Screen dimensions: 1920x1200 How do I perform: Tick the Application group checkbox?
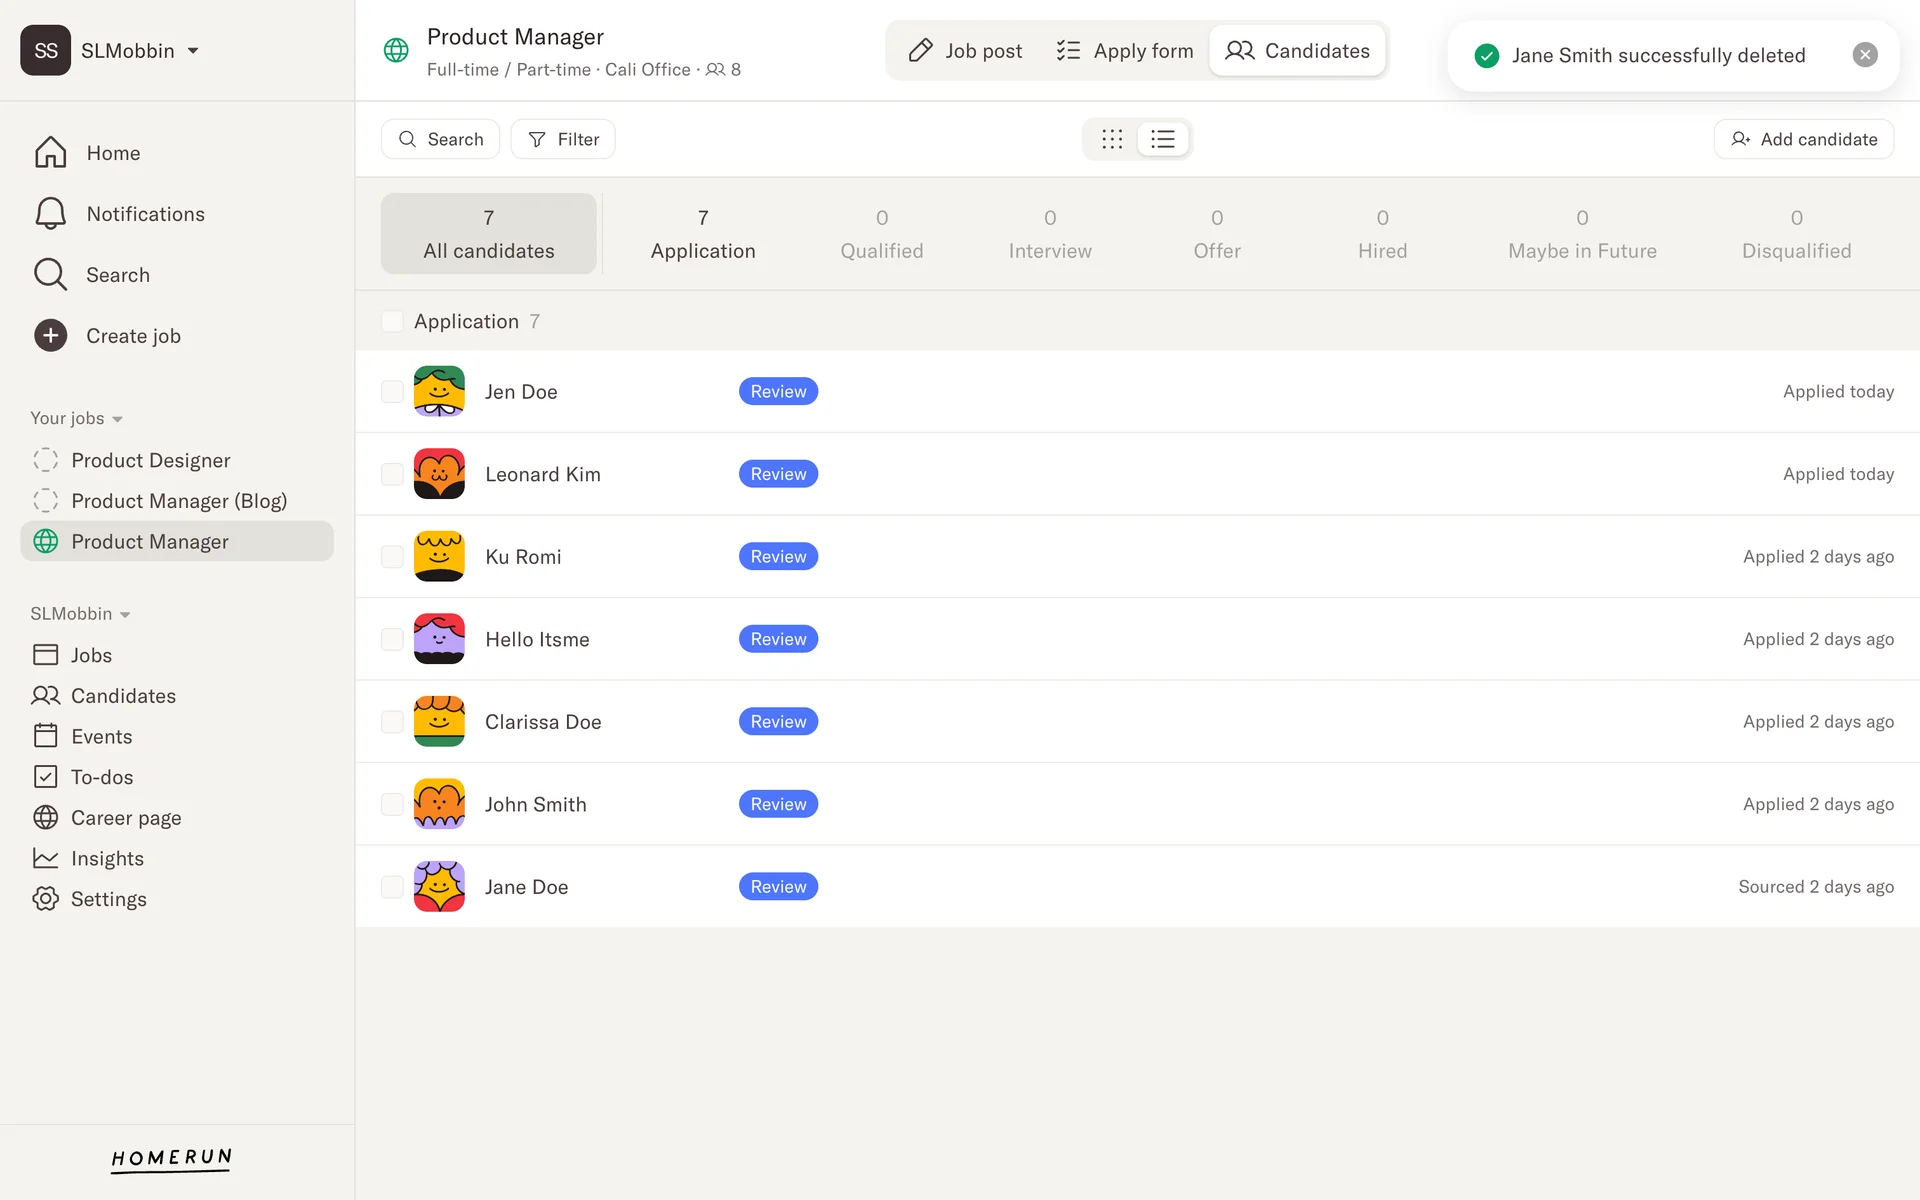coord(392,321)
